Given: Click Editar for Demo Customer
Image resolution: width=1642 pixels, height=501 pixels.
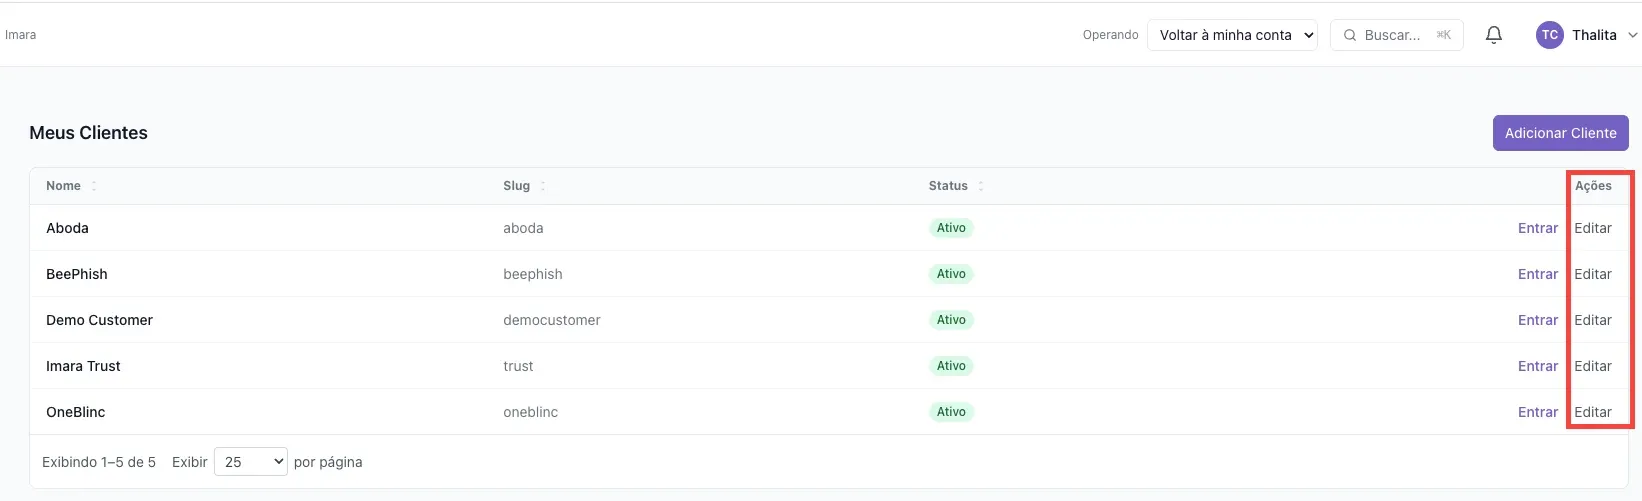Looking at the screenshot, I should tap(1593, 320).
